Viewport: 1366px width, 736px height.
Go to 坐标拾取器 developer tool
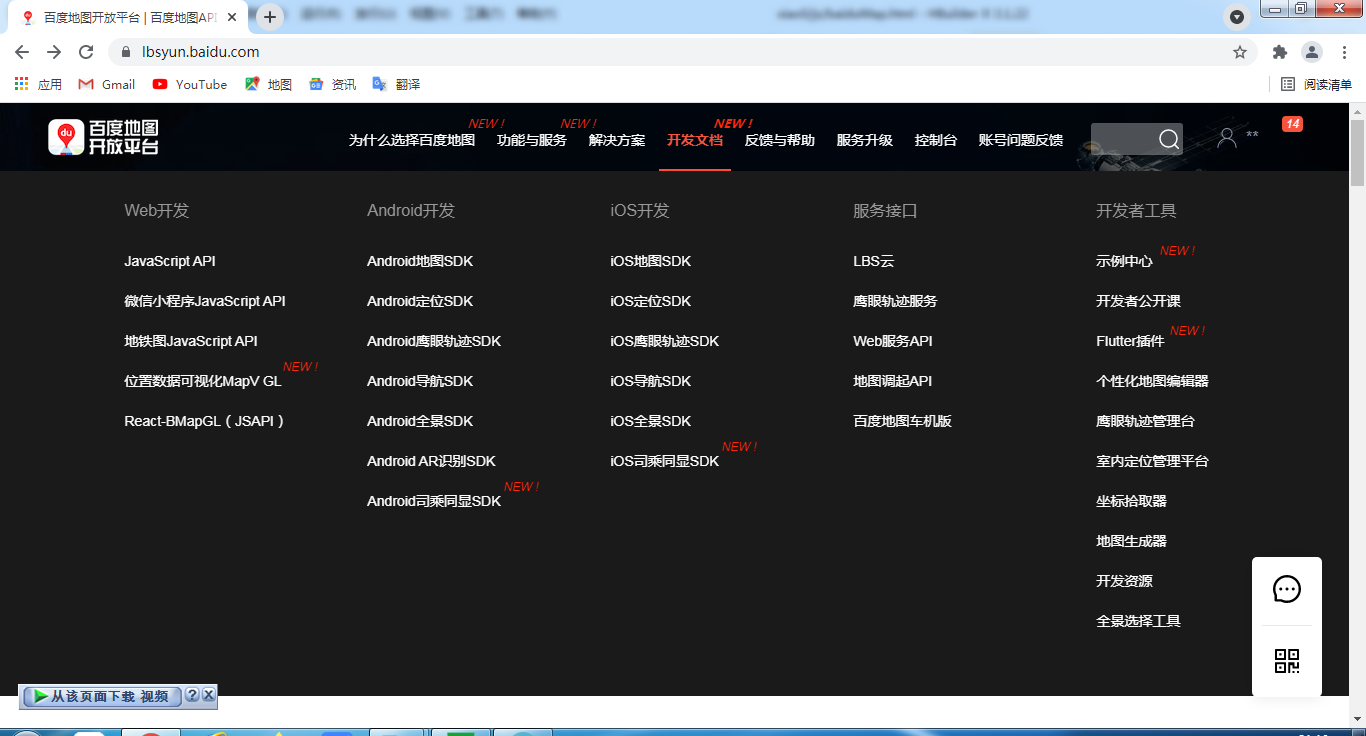(x=1131, y=501)
